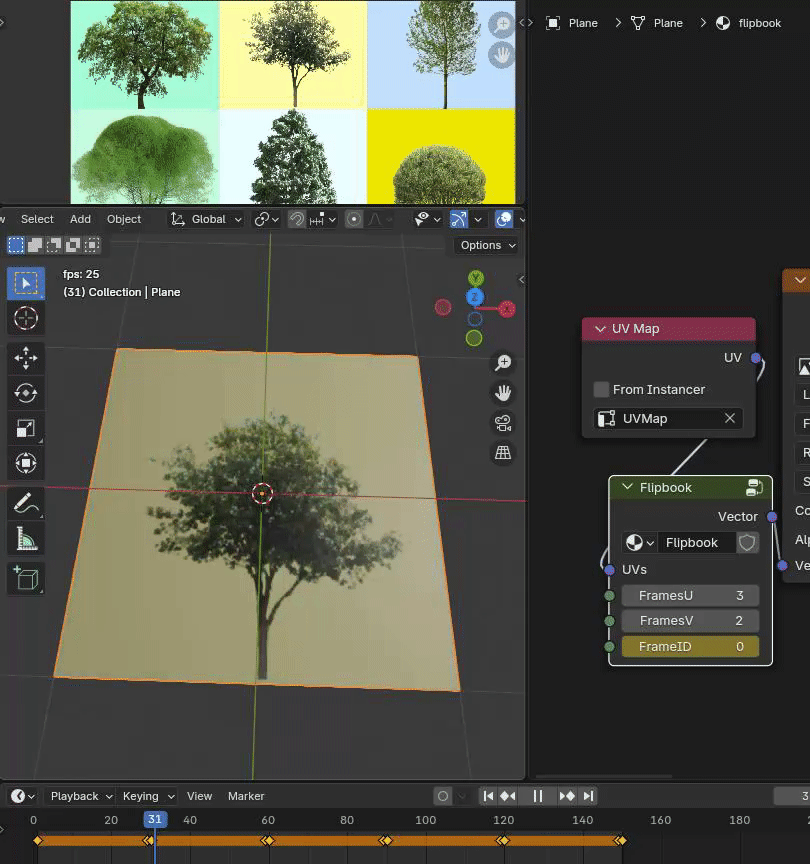Activate the Rotate tool
This screenshot has height=864, width=810.
[26, 393]
